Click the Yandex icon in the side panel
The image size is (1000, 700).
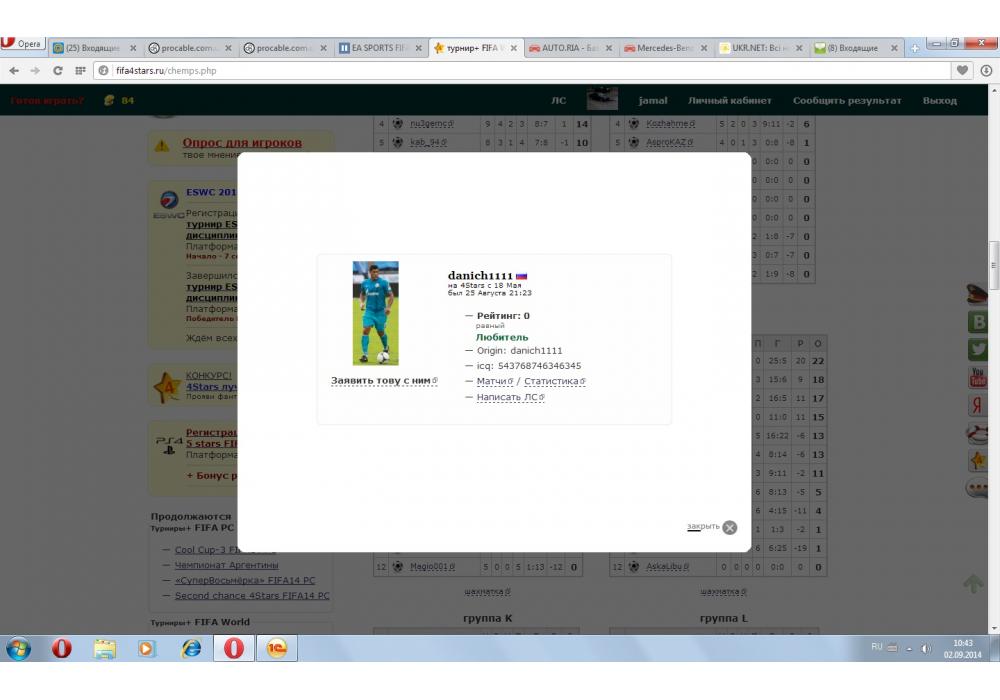click(977, 405)
